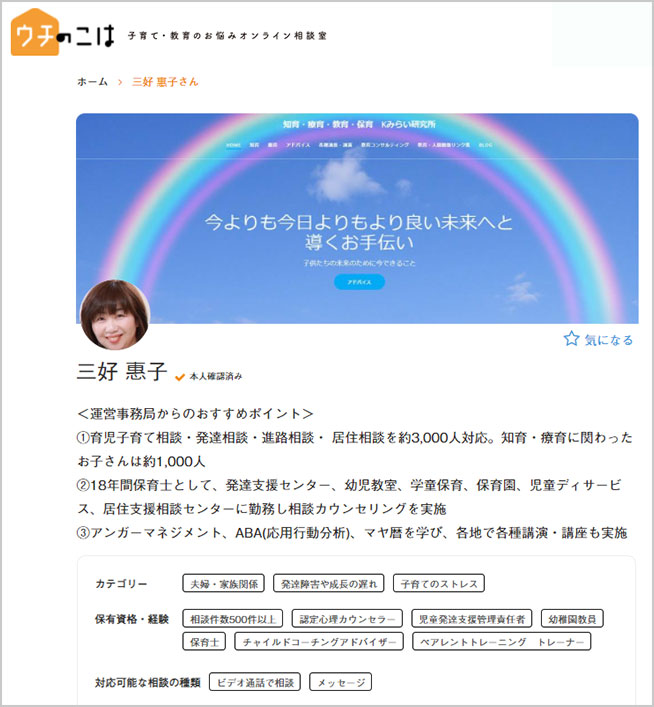This screenshot has height=707, width=654.
Task: Click the 三好 惠子さん breadcrumb item
Action: (165, 82)
